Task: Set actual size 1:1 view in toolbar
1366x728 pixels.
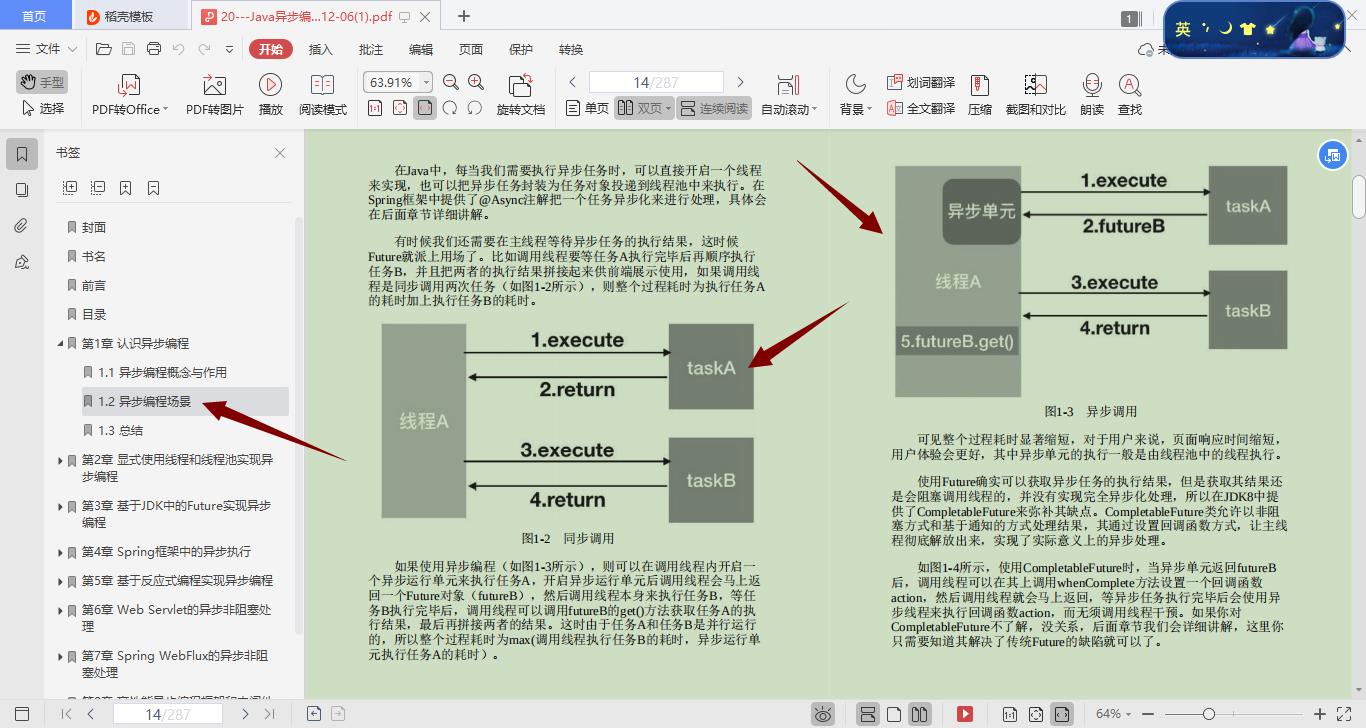Action: (375, 108)
